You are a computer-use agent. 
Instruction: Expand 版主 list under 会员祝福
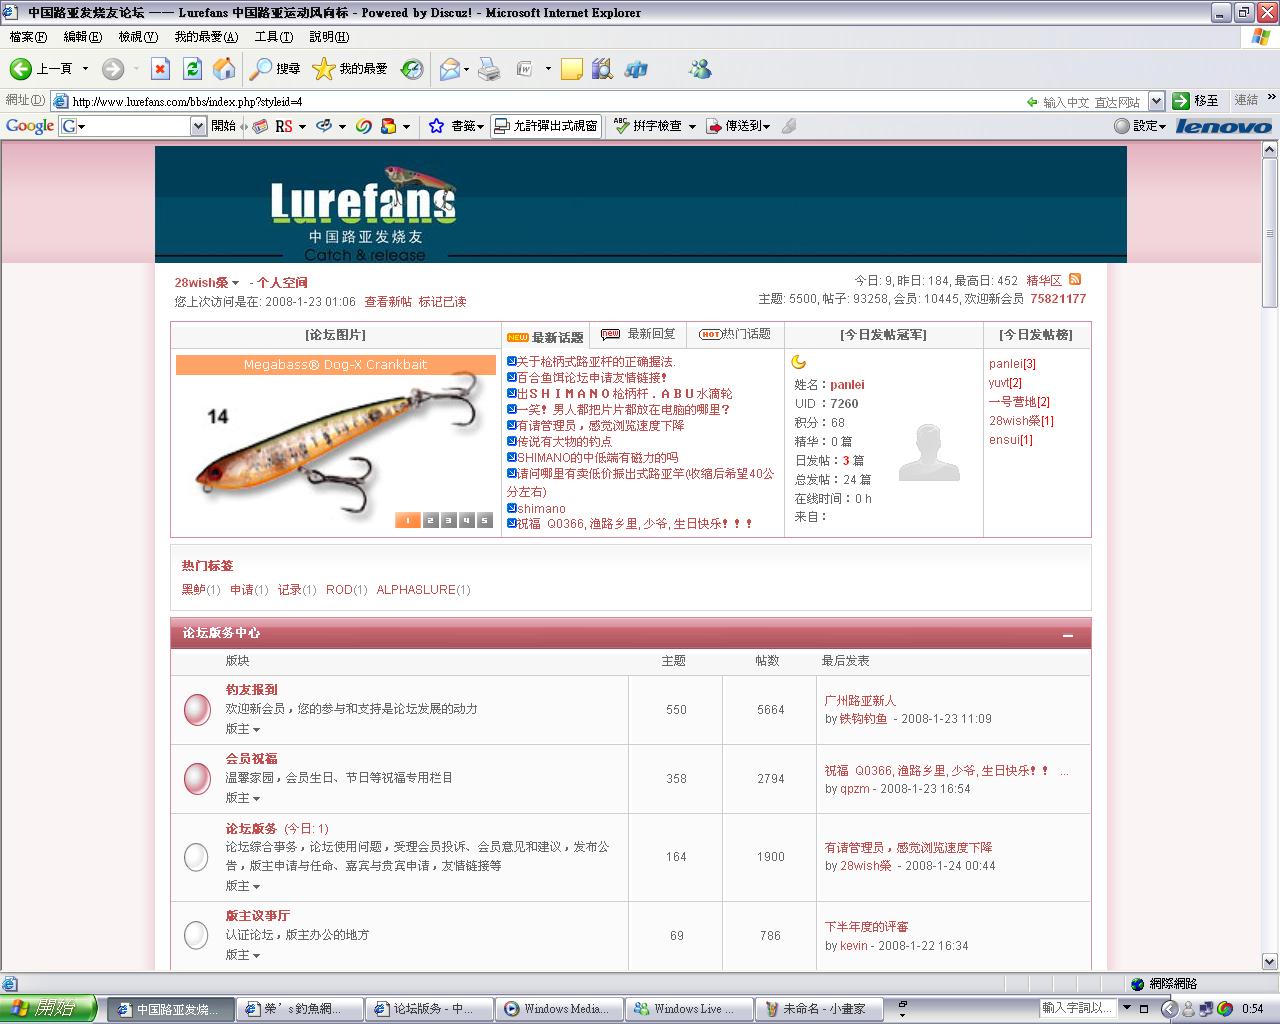pos(242,798)
